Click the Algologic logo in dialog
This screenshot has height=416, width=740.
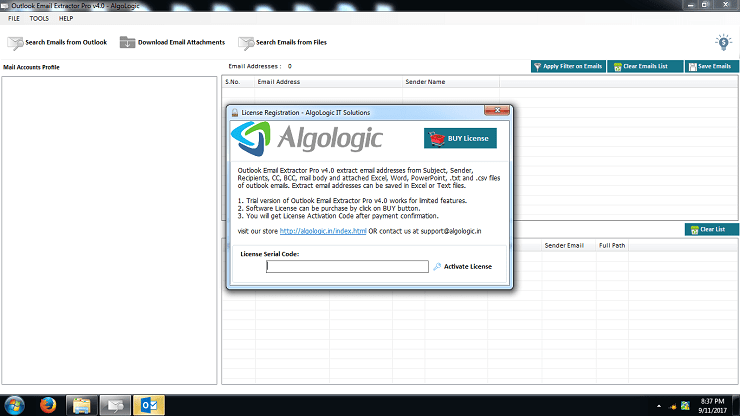click(307, 138)
